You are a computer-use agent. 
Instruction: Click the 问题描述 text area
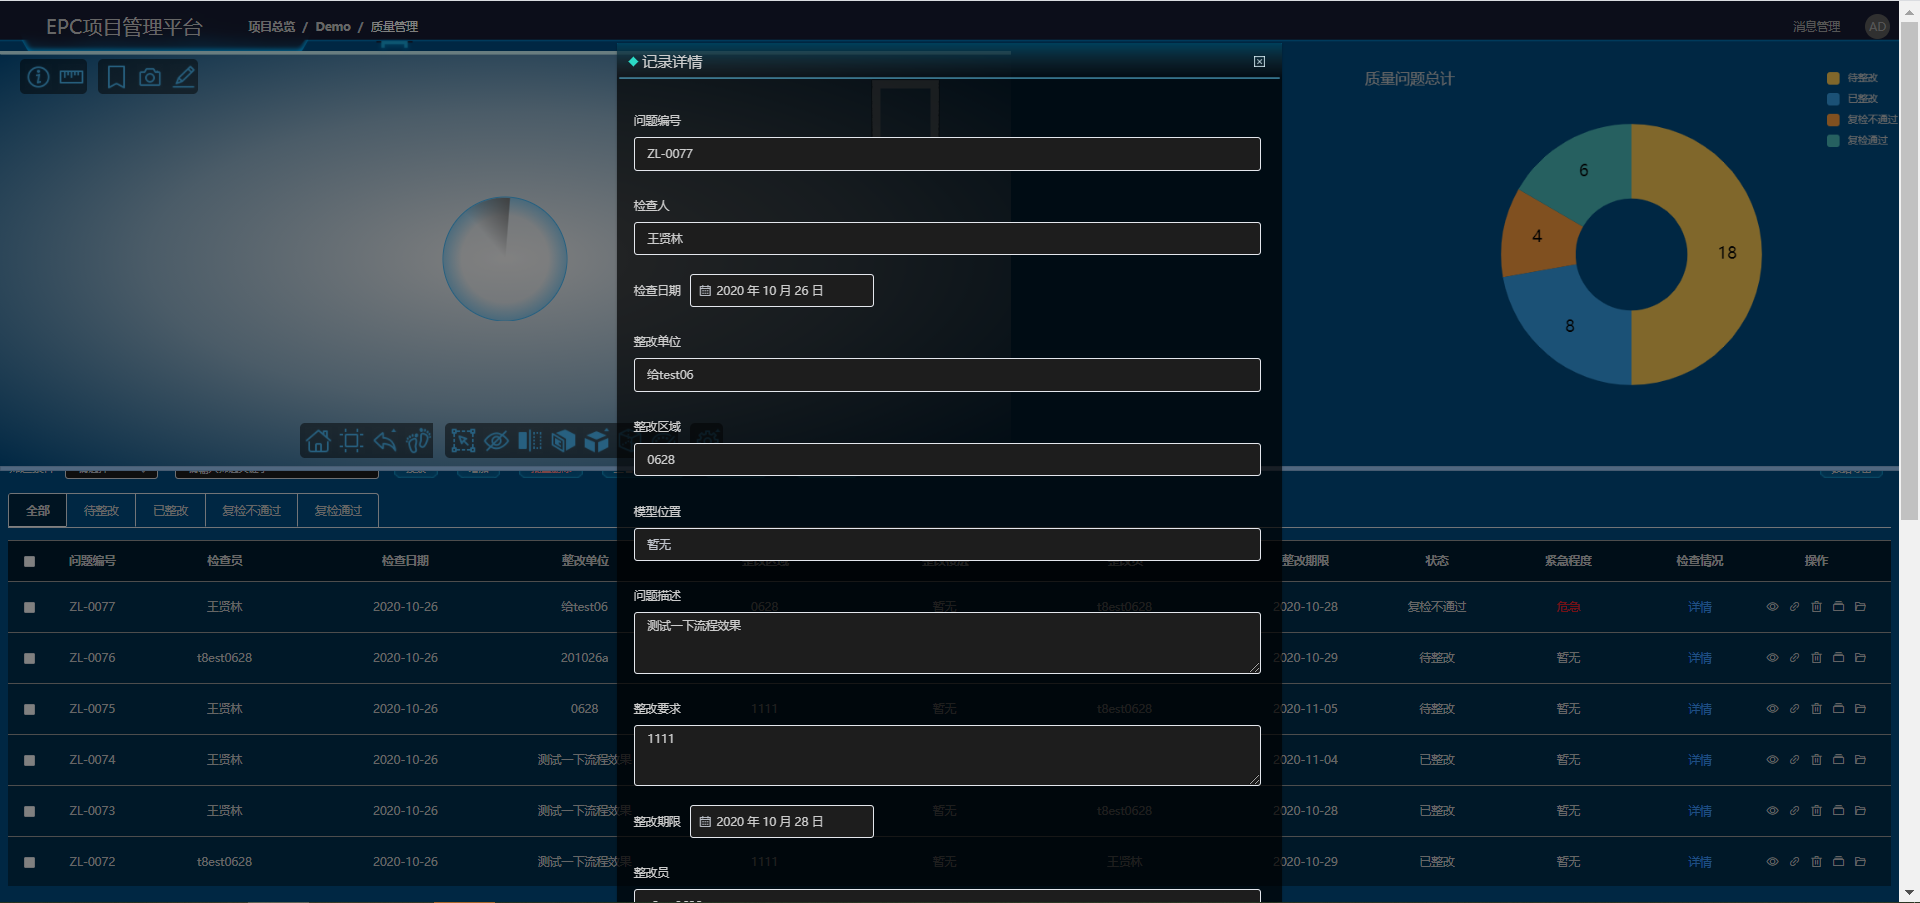946,643
